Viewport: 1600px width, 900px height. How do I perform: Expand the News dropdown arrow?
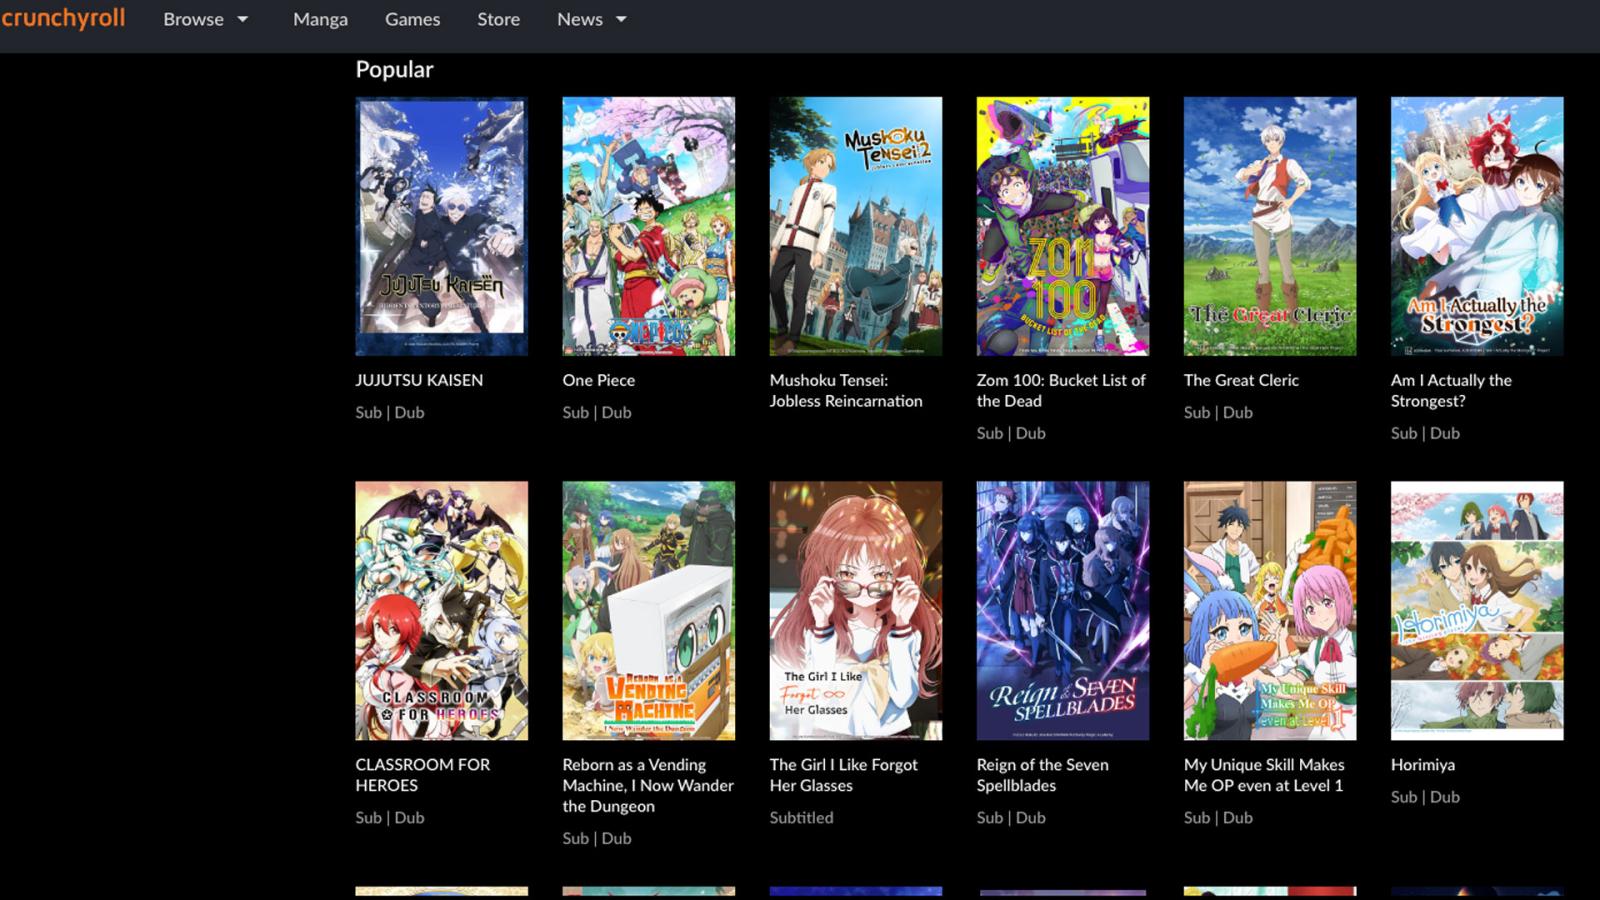621,19
